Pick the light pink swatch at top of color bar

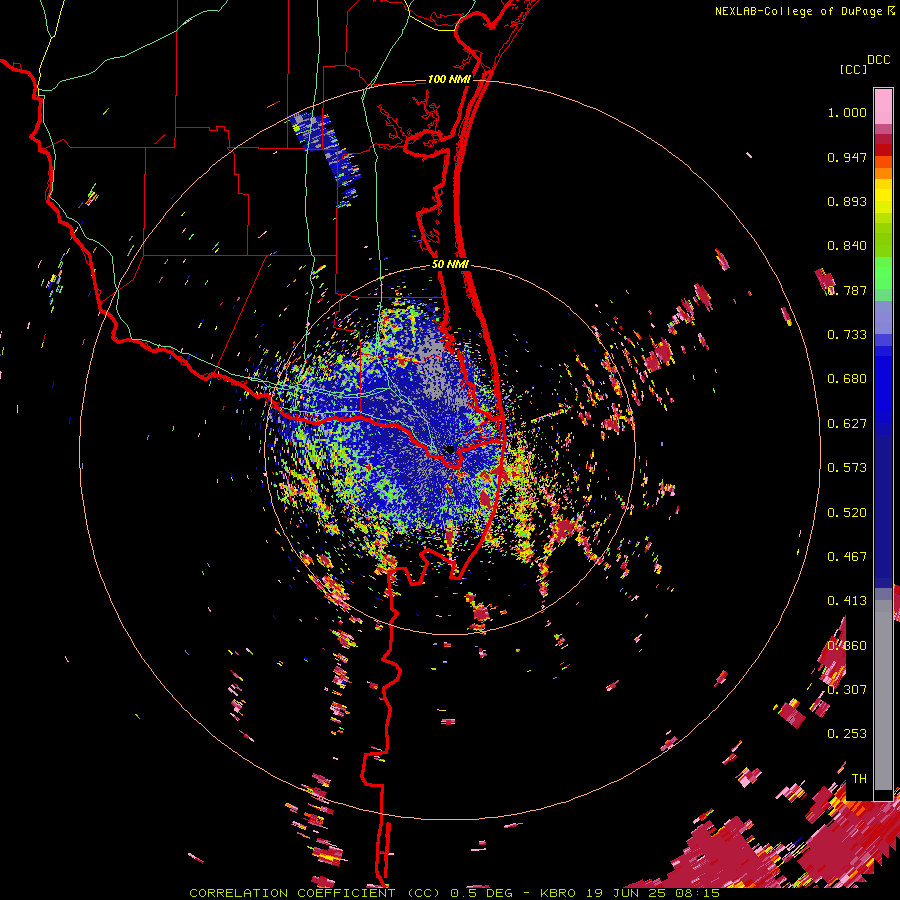tap(883, 106)
